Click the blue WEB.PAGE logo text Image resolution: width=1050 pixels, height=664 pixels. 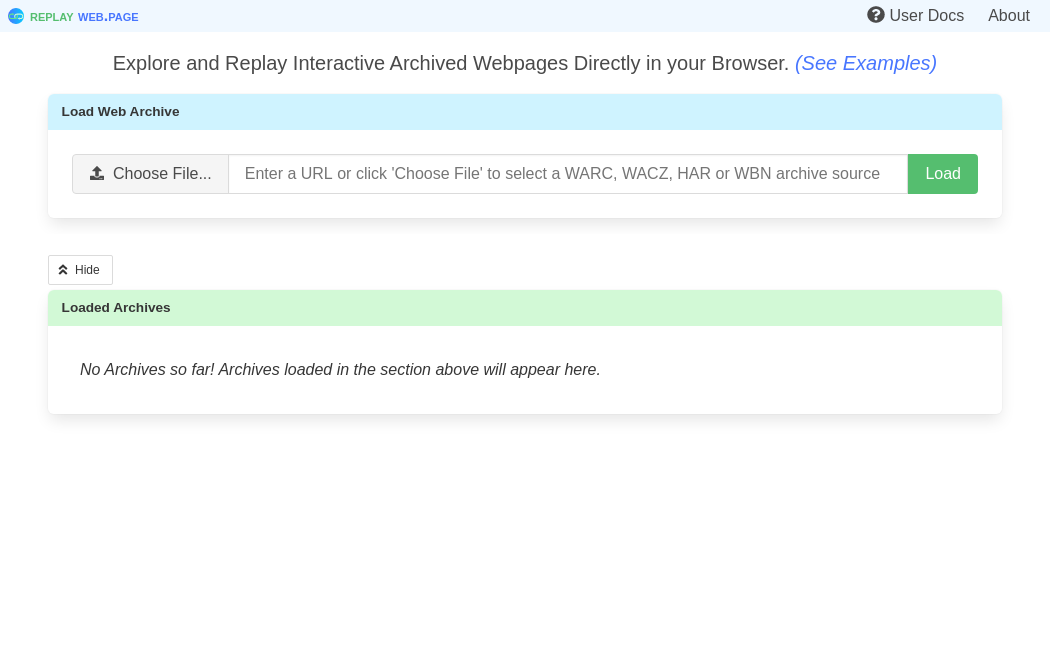[108, 17]
